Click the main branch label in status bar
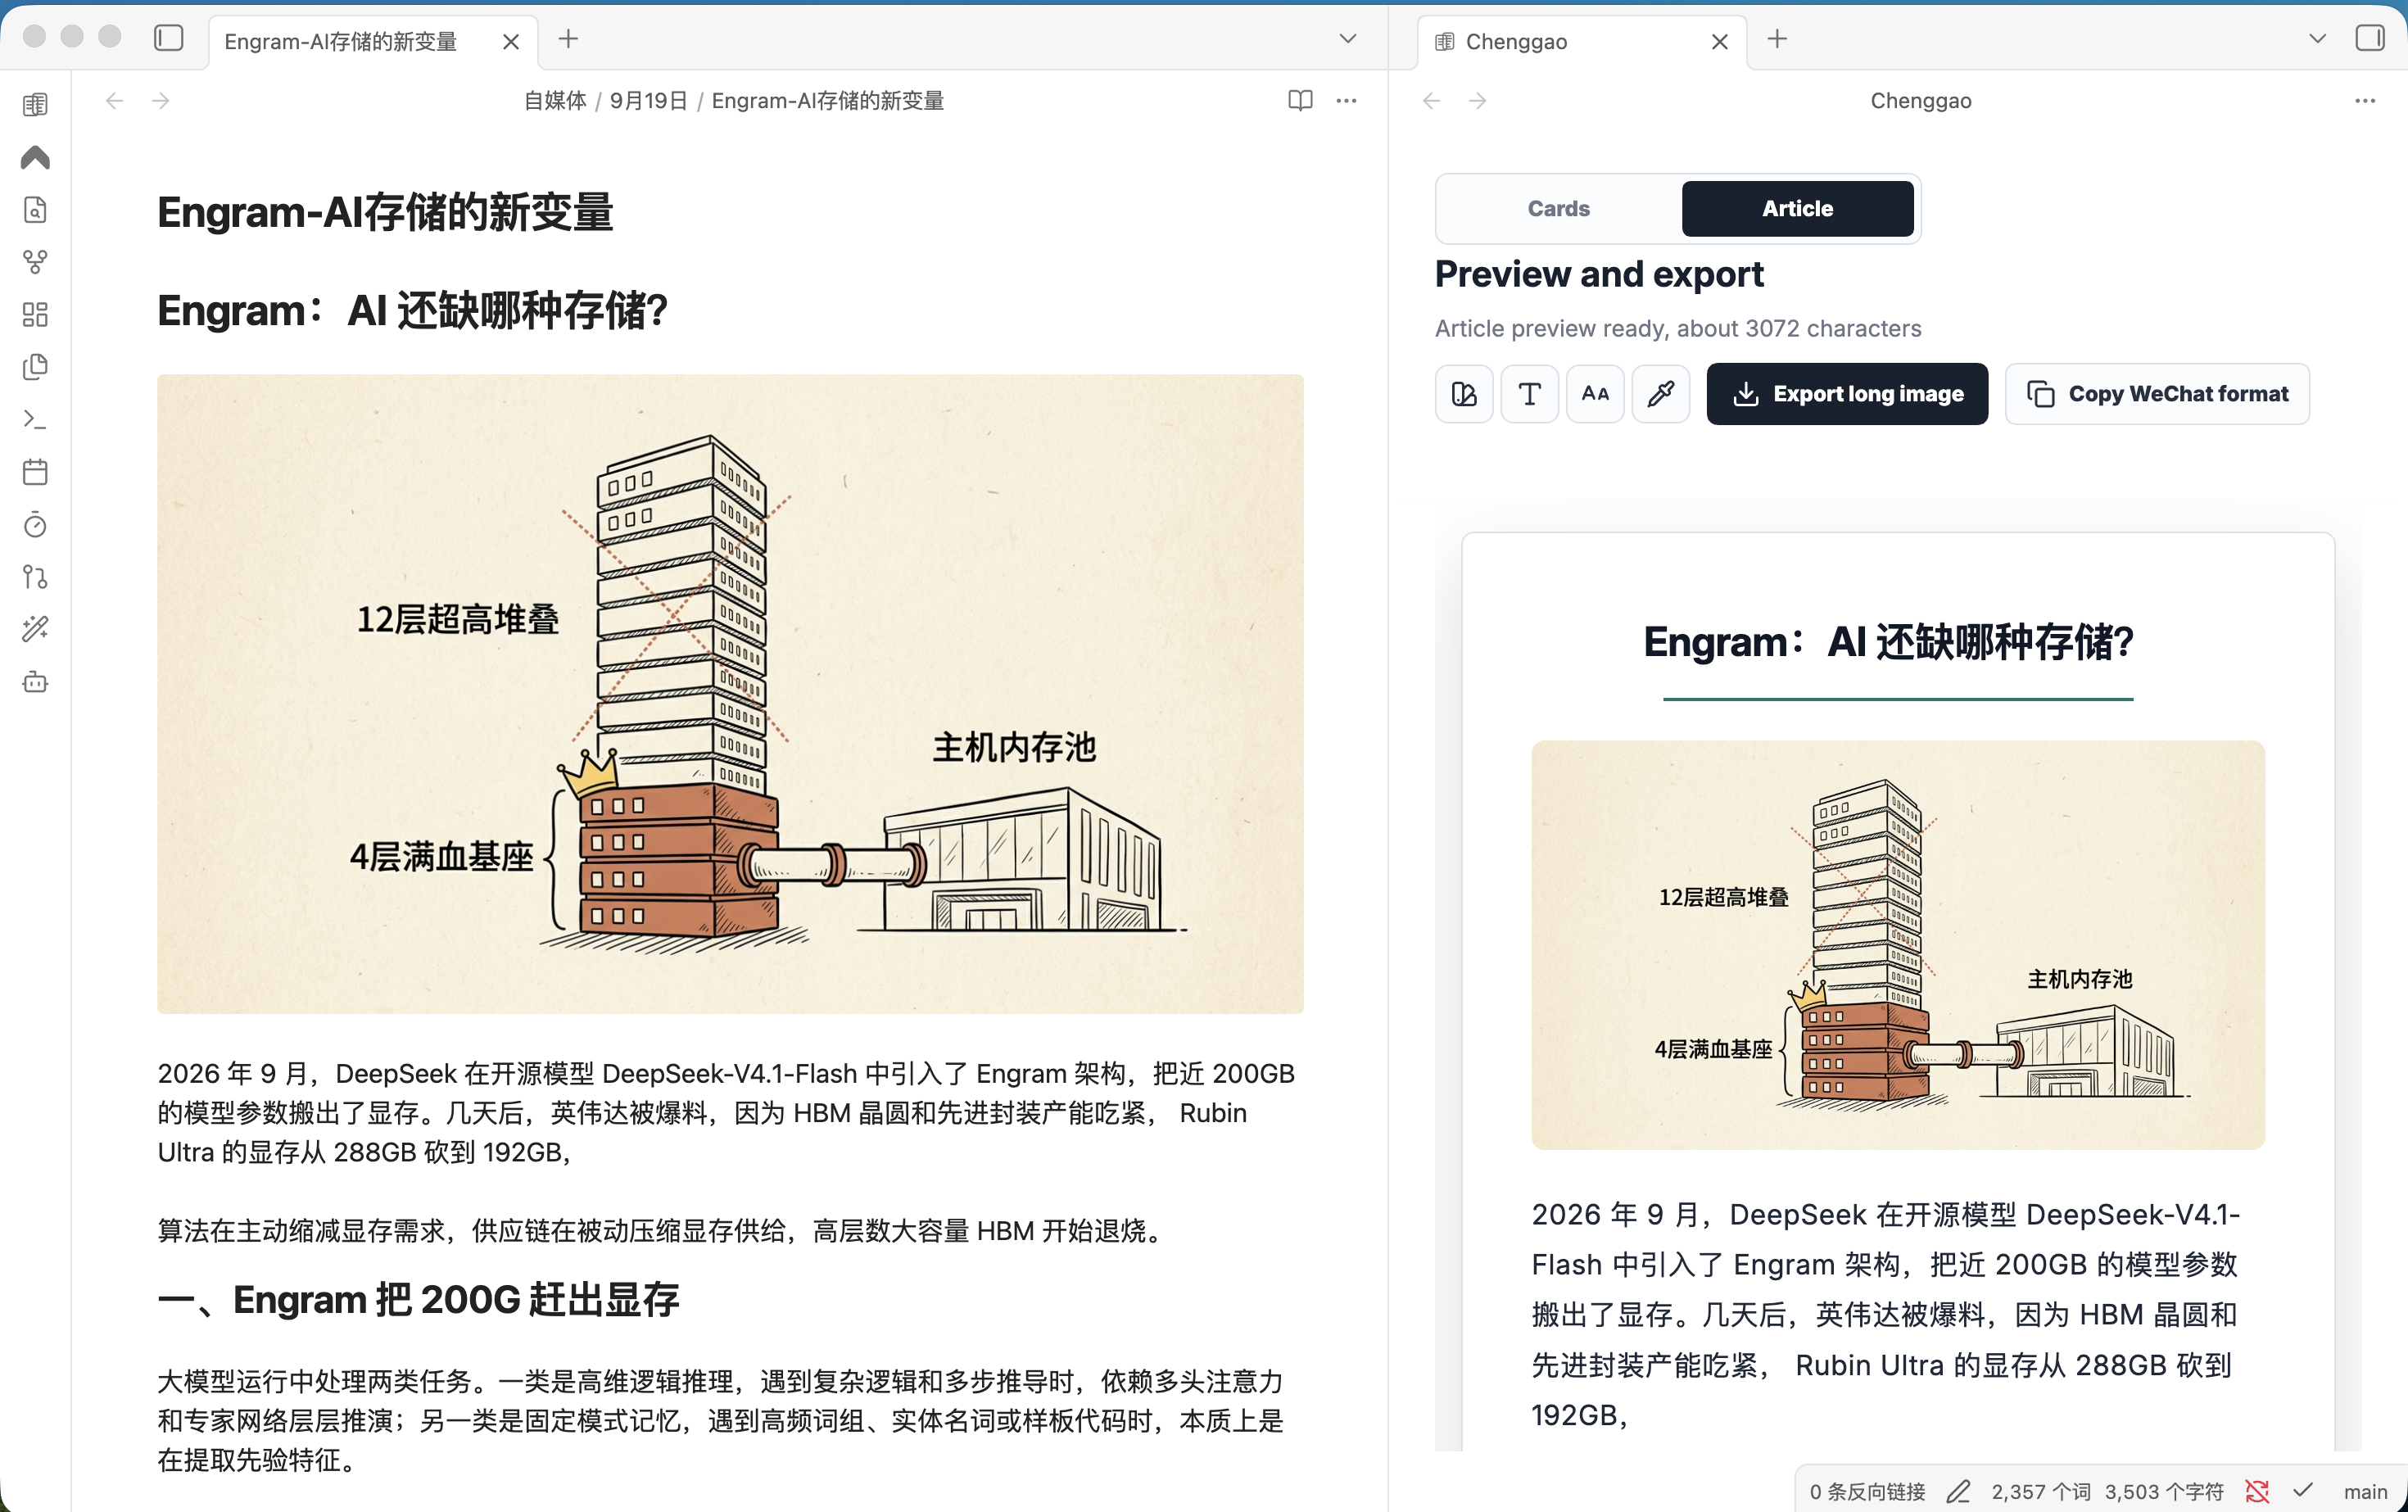This screenshot has width=2408, height=1512. [x=2365, y=1491]
